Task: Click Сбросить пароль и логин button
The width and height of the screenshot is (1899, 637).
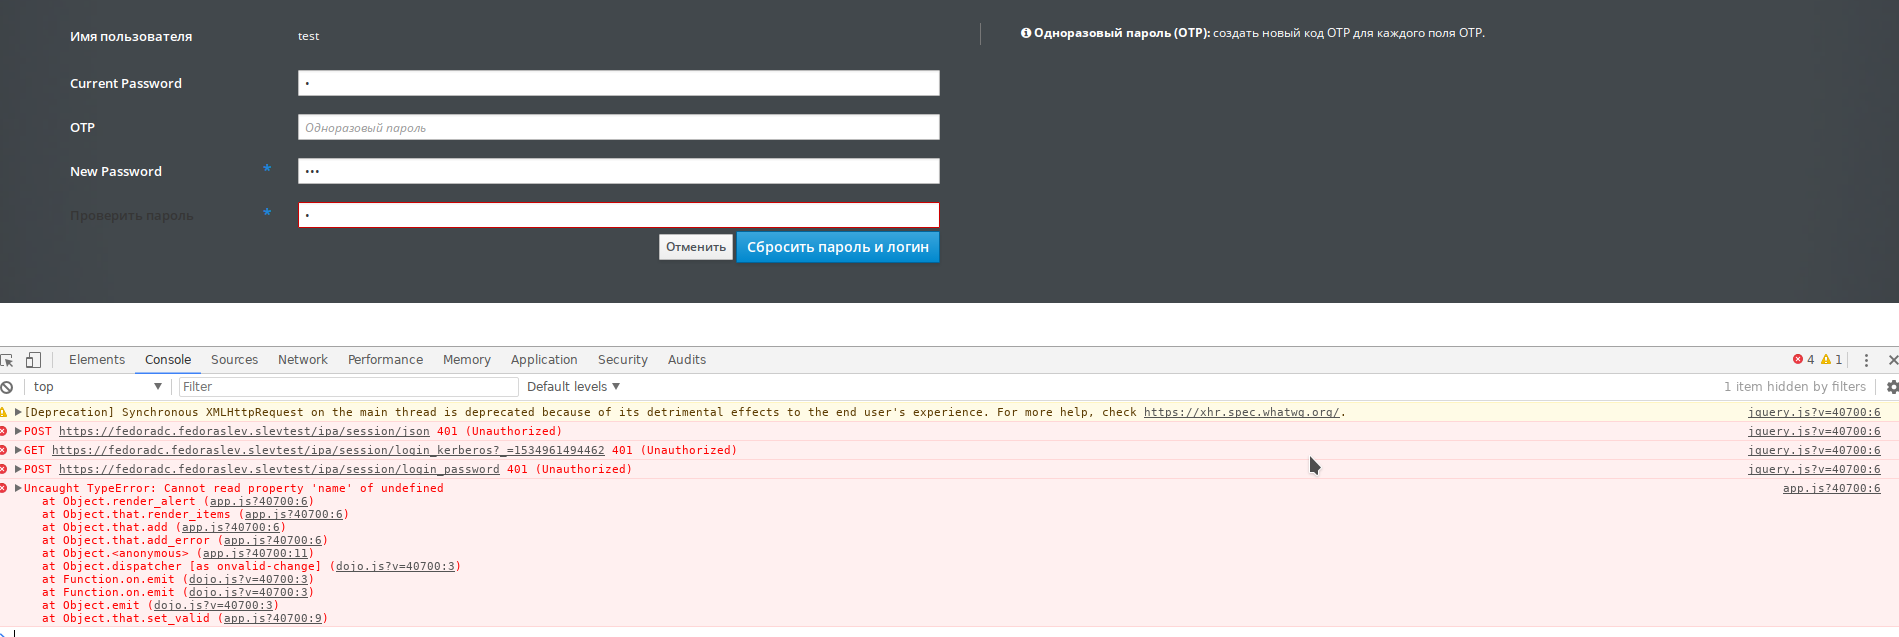Action: pyautogui.click(x=838, y=247)
